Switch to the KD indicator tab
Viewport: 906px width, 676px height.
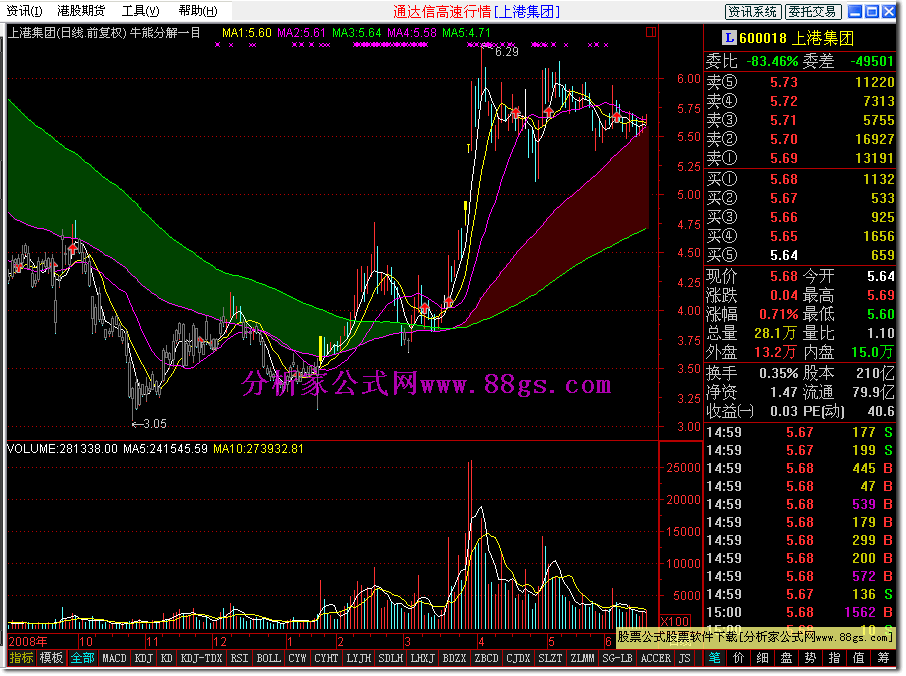coord(166,658)
